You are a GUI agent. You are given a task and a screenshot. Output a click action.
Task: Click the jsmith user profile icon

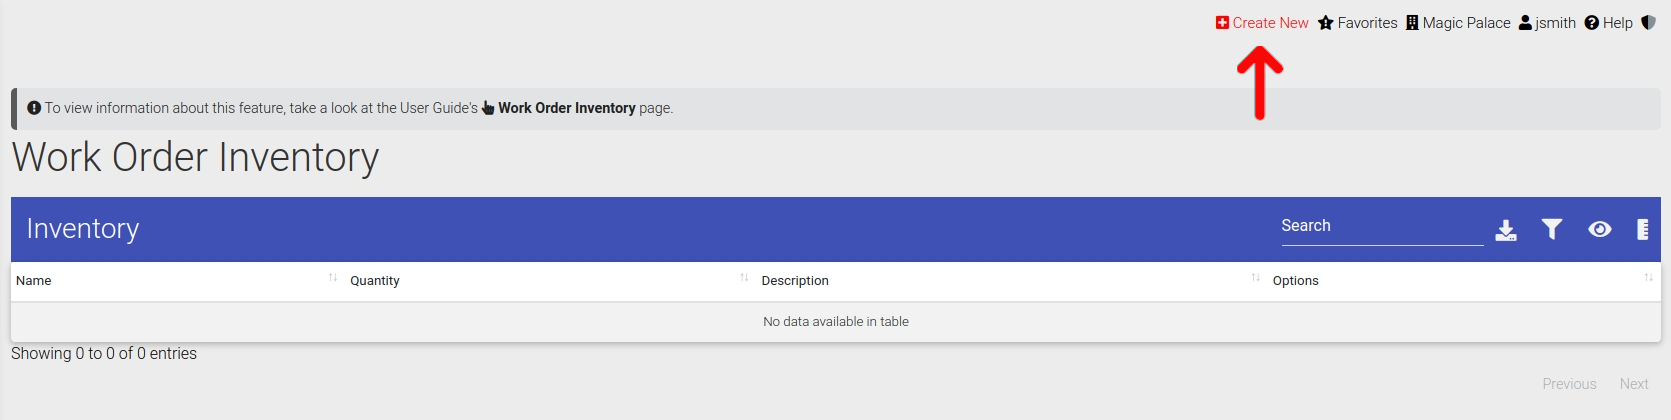(1525, 23)
